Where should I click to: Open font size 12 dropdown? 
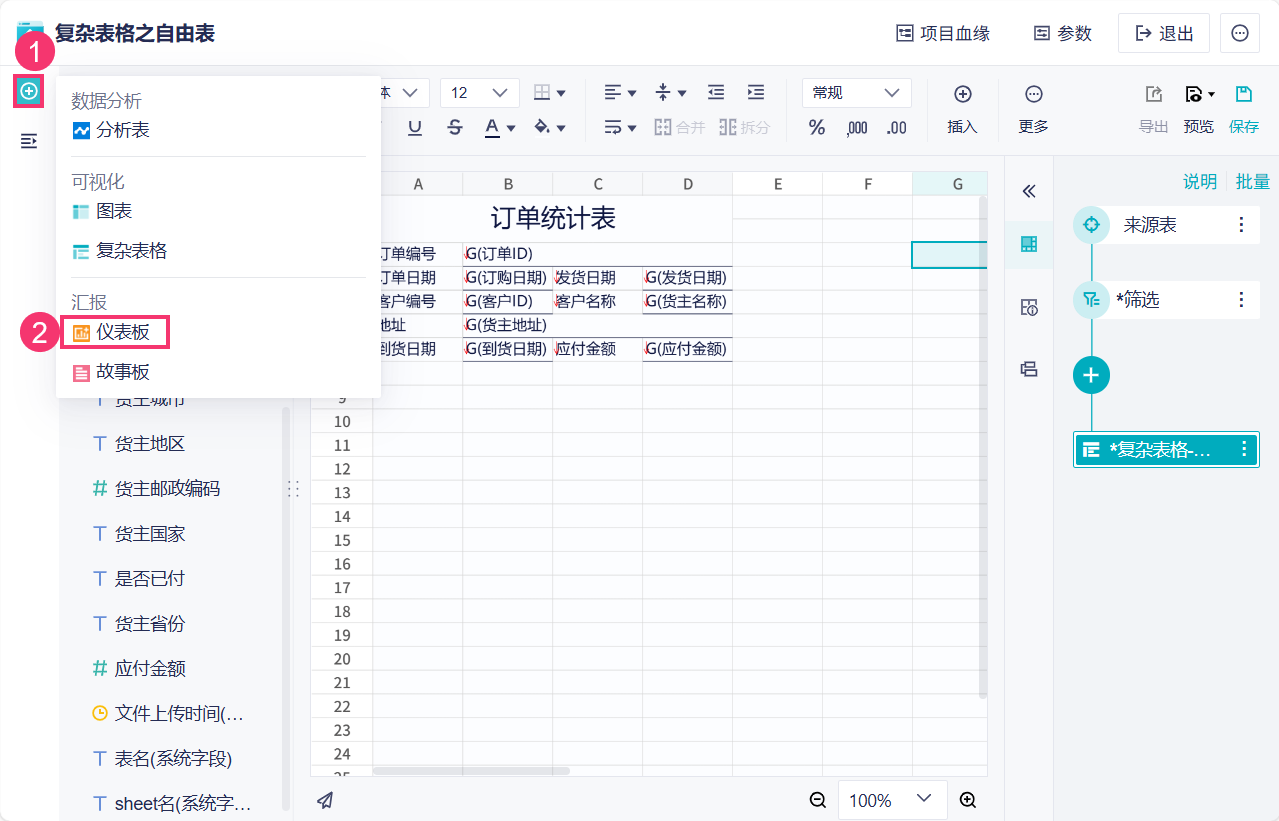coord(480,93)
